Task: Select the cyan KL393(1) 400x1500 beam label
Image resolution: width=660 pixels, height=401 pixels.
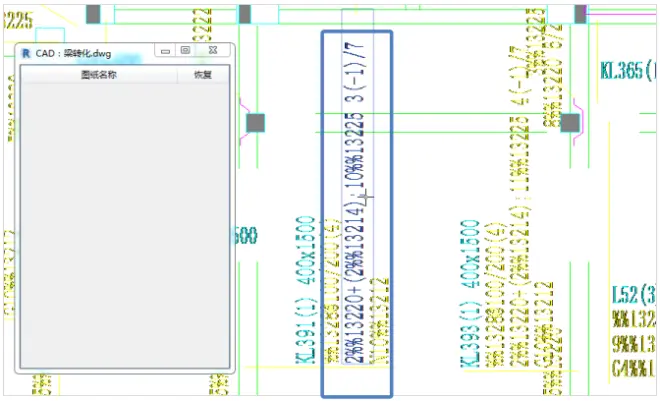Action: click(470, 293)
